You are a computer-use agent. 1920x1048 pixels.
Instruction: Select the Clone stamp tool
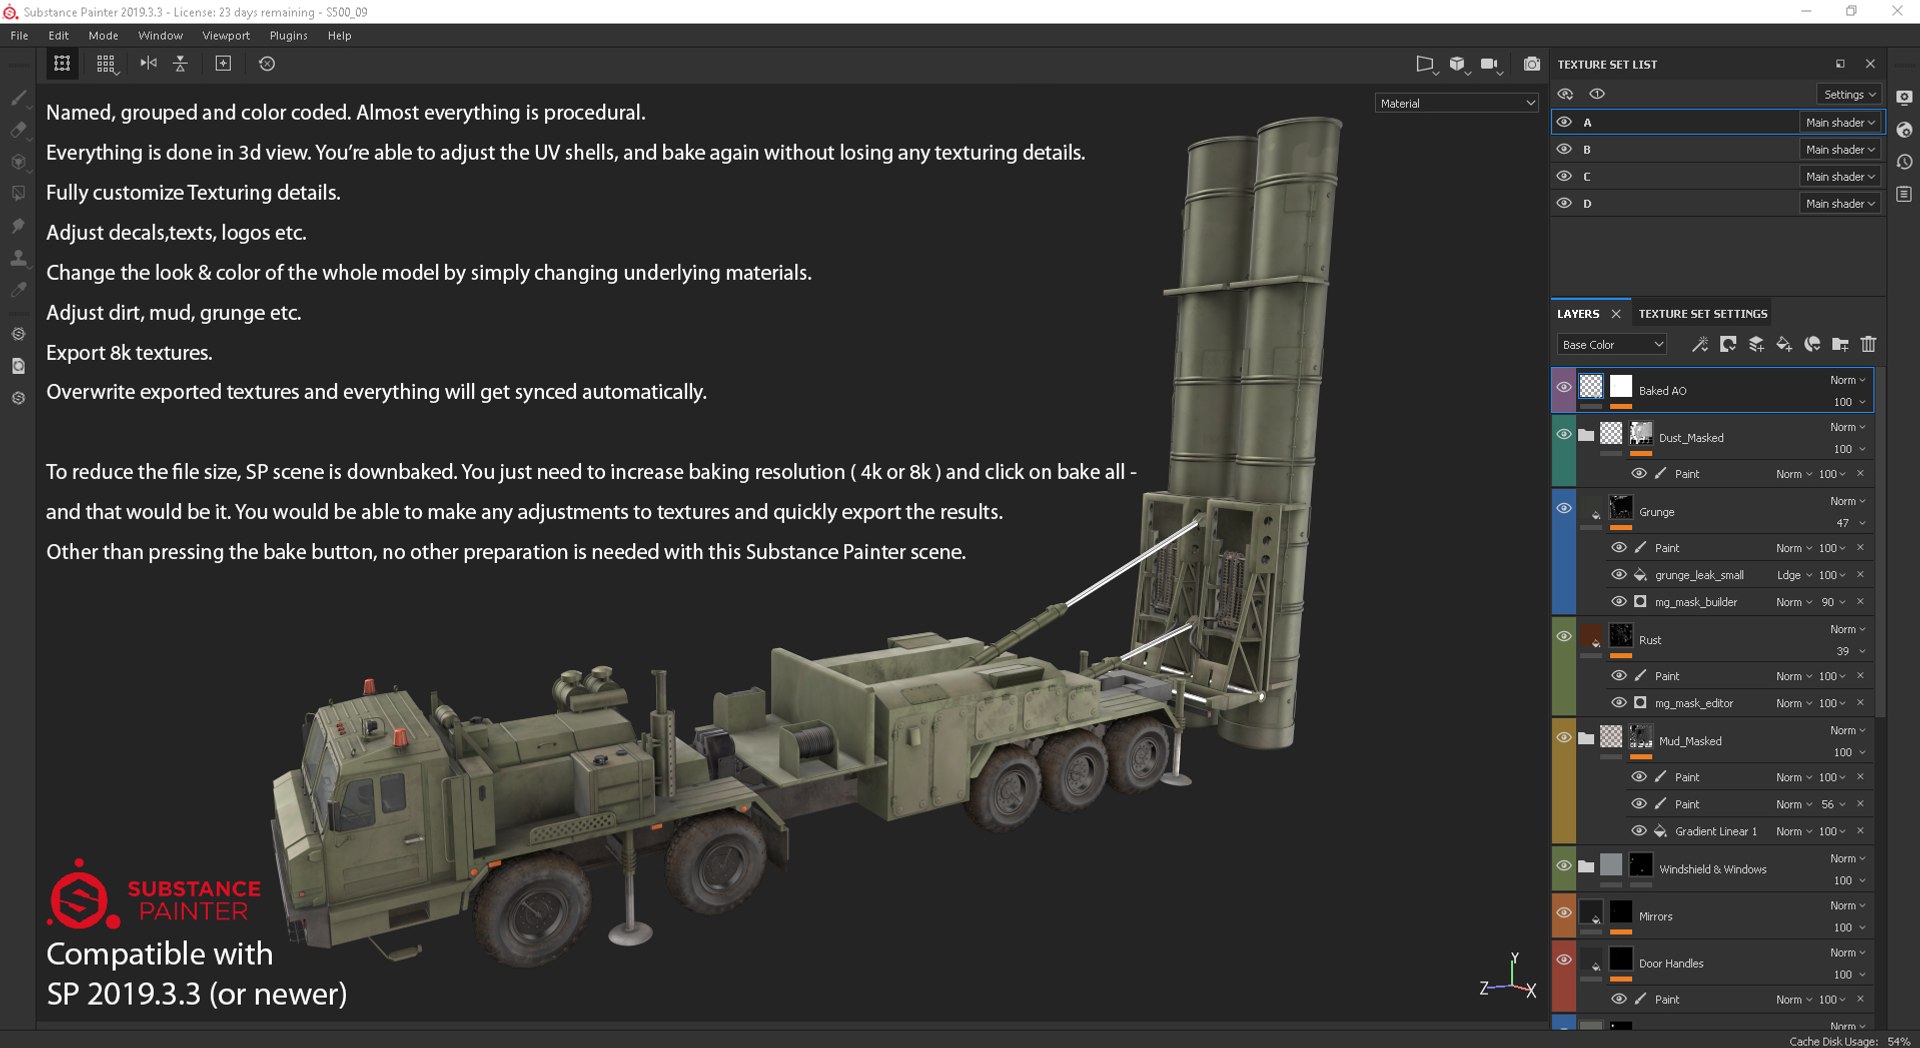tap(18, 258)
